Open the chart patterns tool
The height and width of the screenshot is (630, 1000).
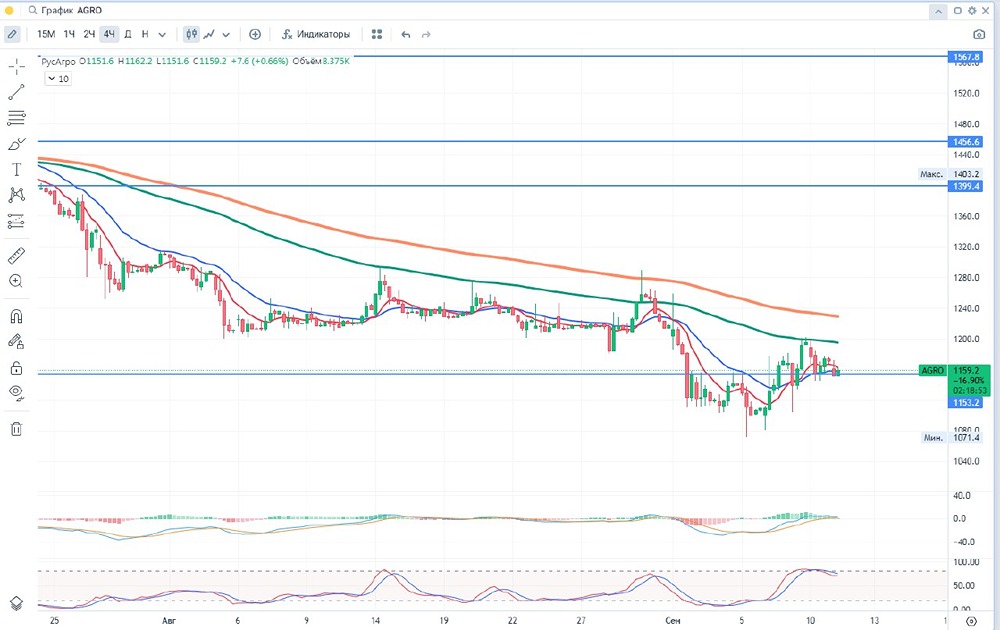[17, 195]
